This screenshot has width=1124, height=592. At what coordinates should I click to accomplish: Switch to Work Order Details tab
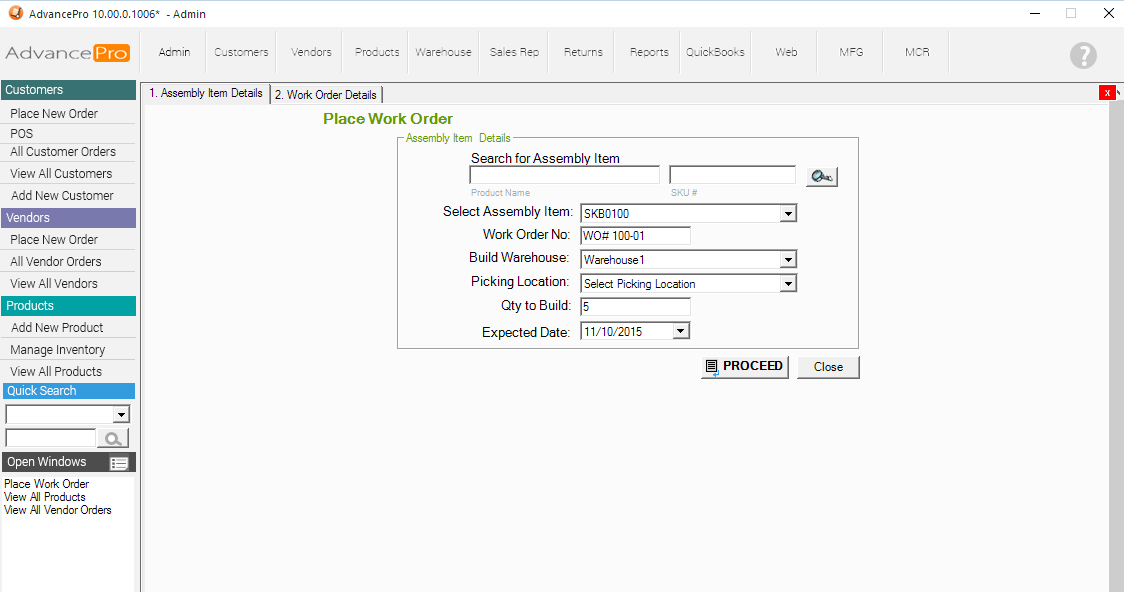tap(326, 95)
